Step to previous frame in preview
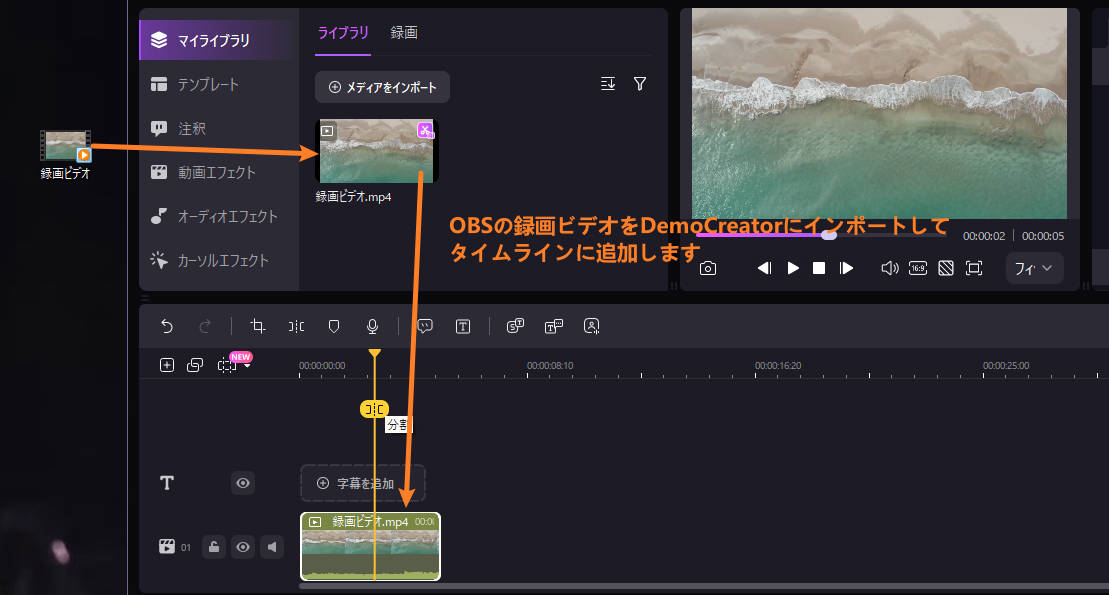 click(765, 268)
